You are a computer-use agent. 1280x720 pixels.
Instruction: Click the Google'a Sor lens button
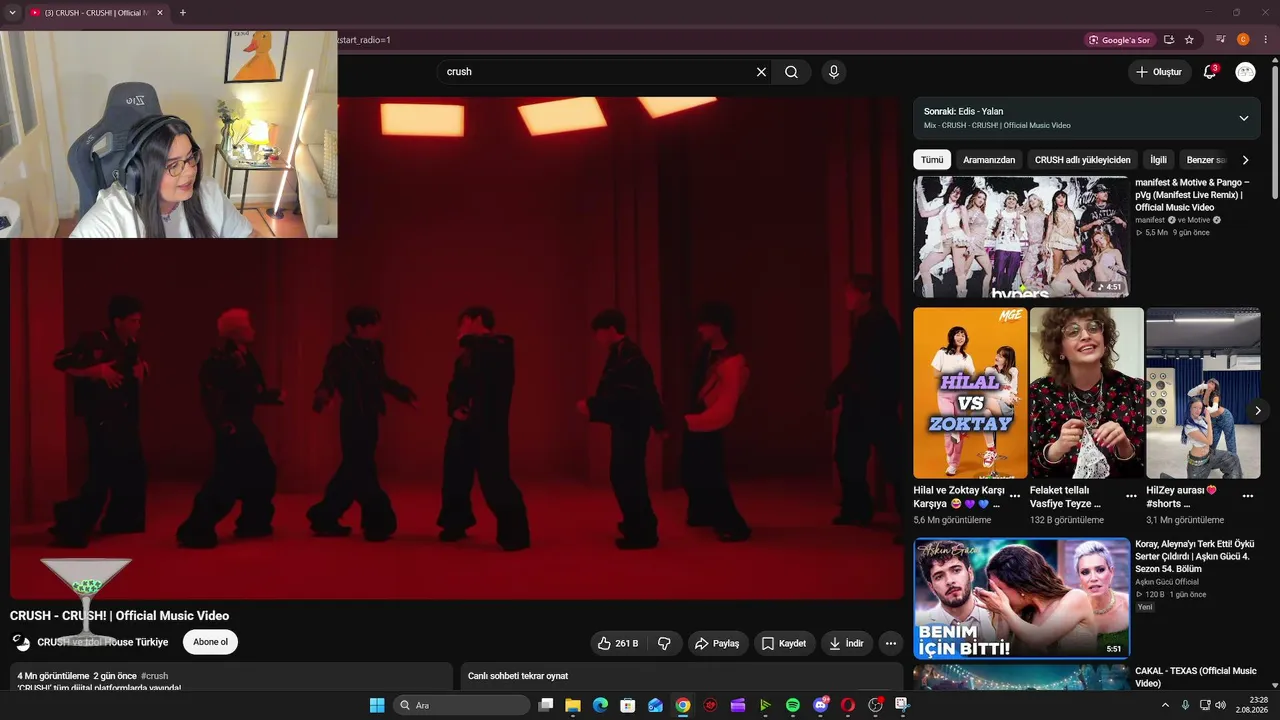1119,40
